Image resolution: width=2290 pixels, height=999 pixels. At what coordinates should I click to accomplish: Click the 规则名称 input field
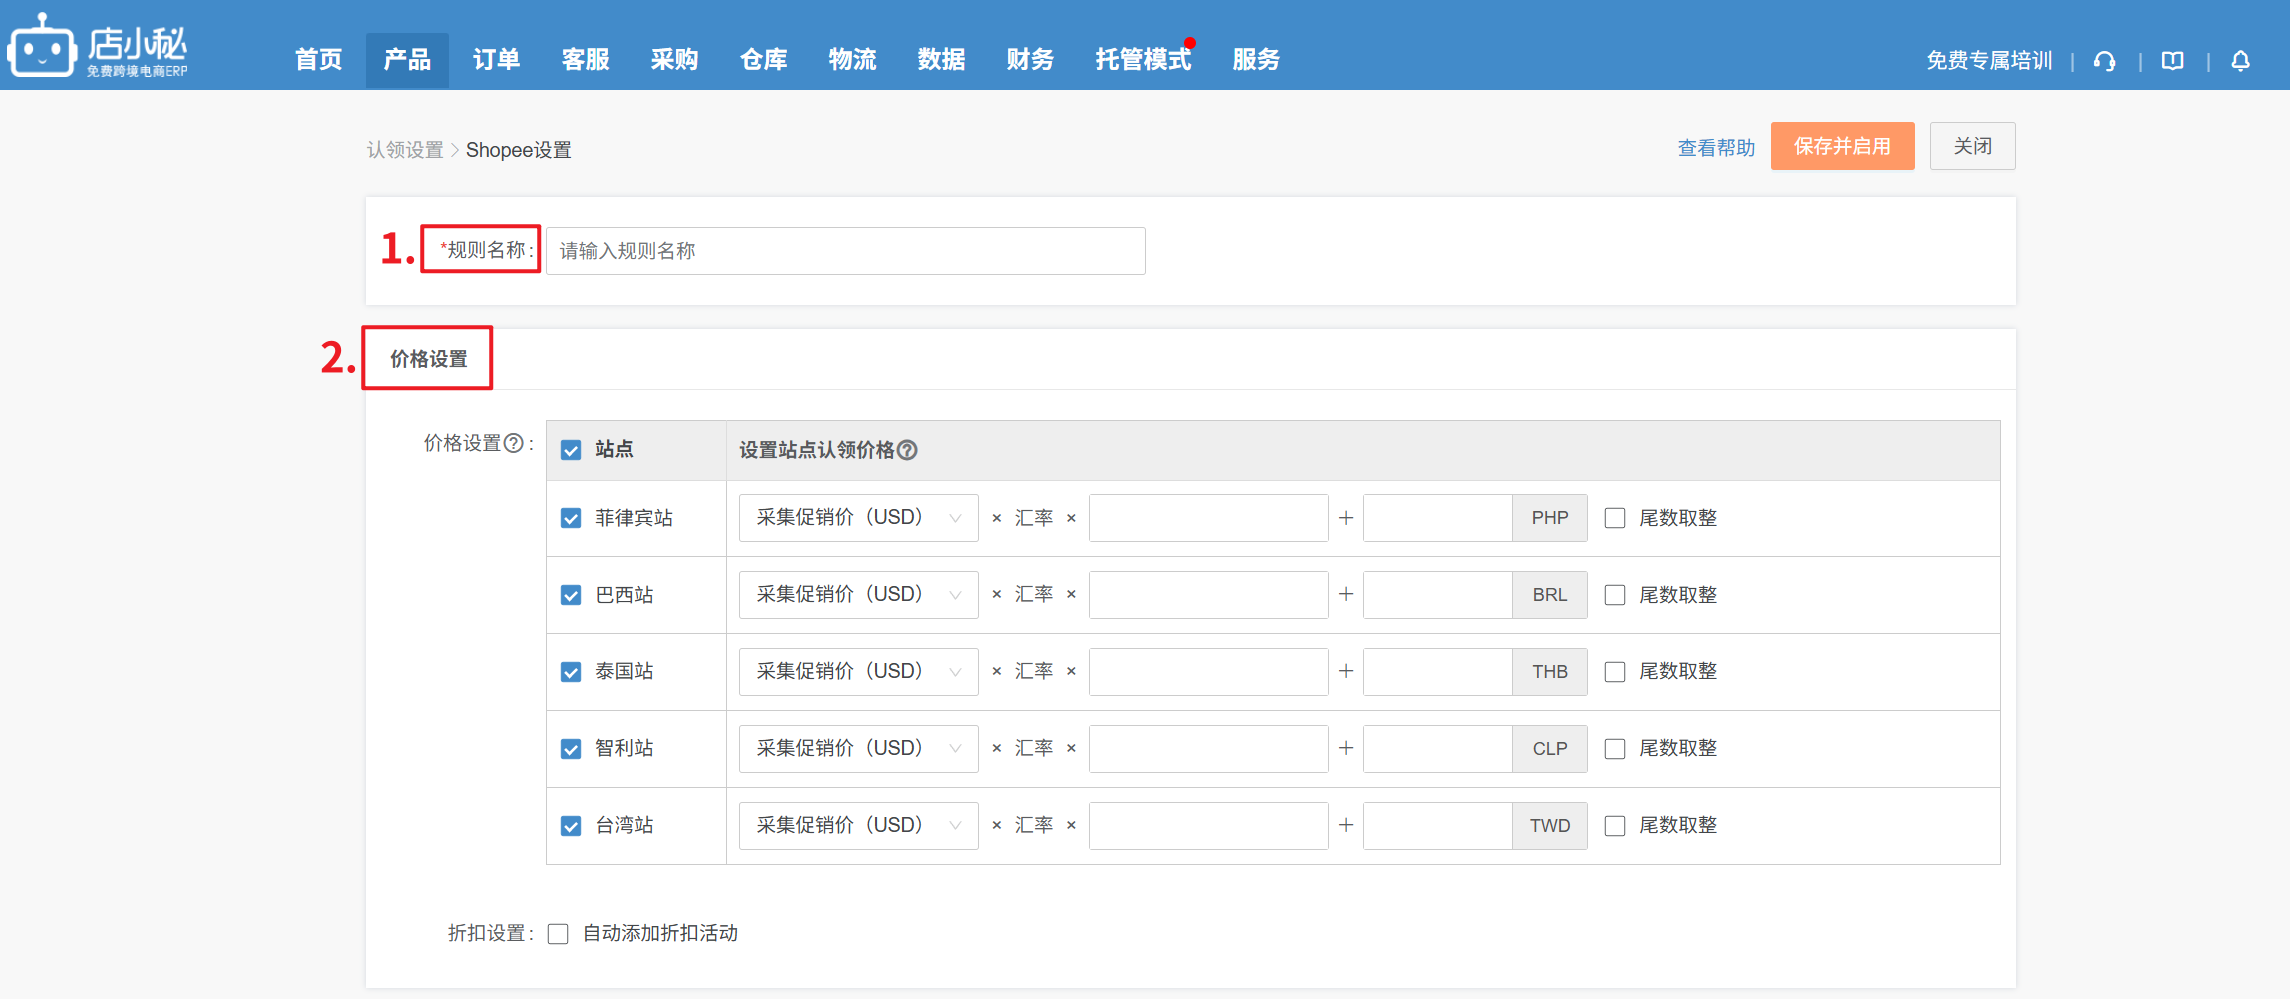coord(845,251)
